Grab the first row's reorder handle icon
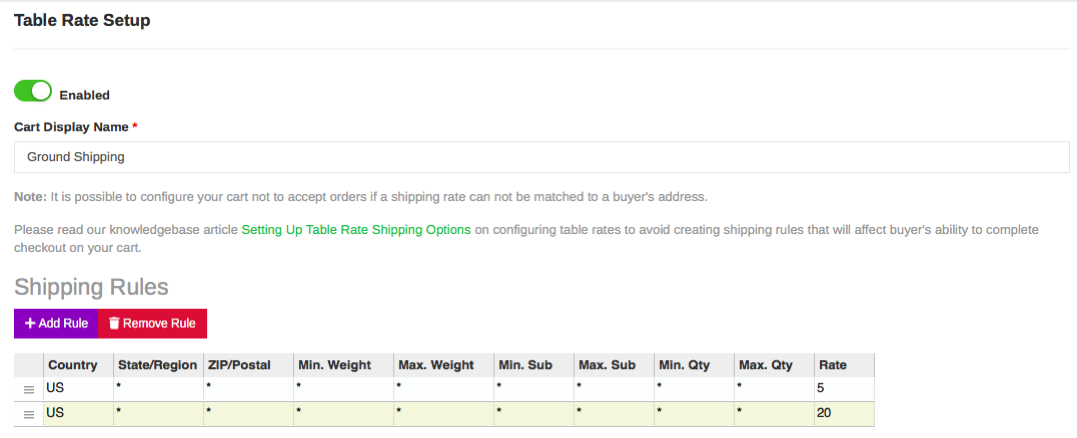1077x438 pixels. click(x=29, y=389)
